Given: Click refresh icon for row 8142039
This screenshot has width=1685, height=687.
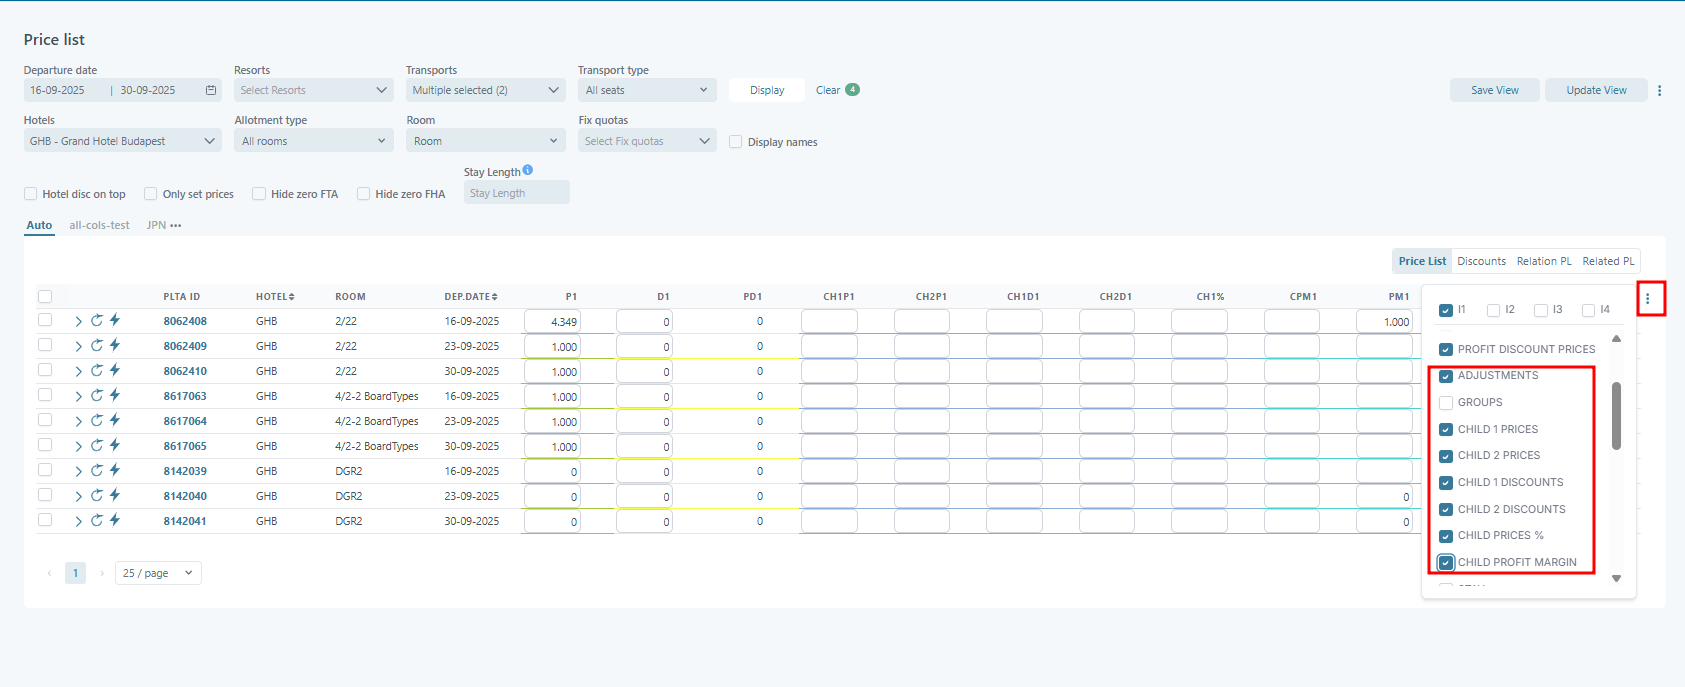Looking at the screenshot, I should (x=97, y=471).
